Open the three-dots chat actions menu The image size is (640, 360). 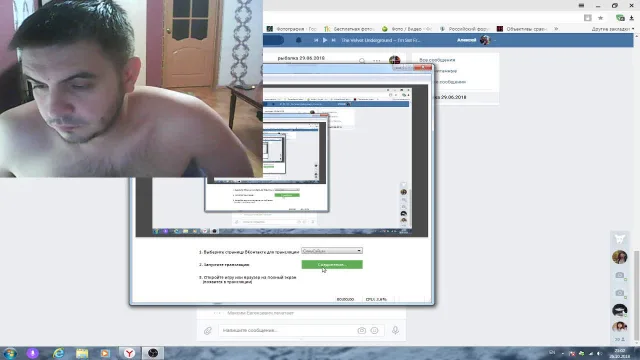[x=376, y=61]
